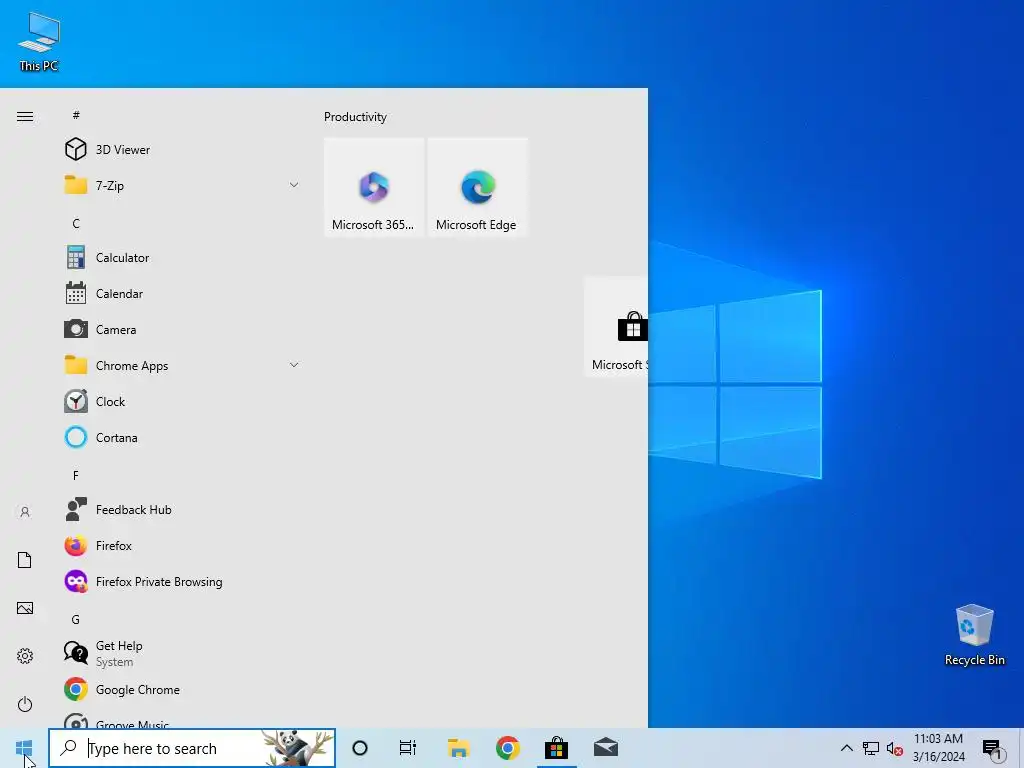Open Calendar app in Start menu

coord(182,293)
